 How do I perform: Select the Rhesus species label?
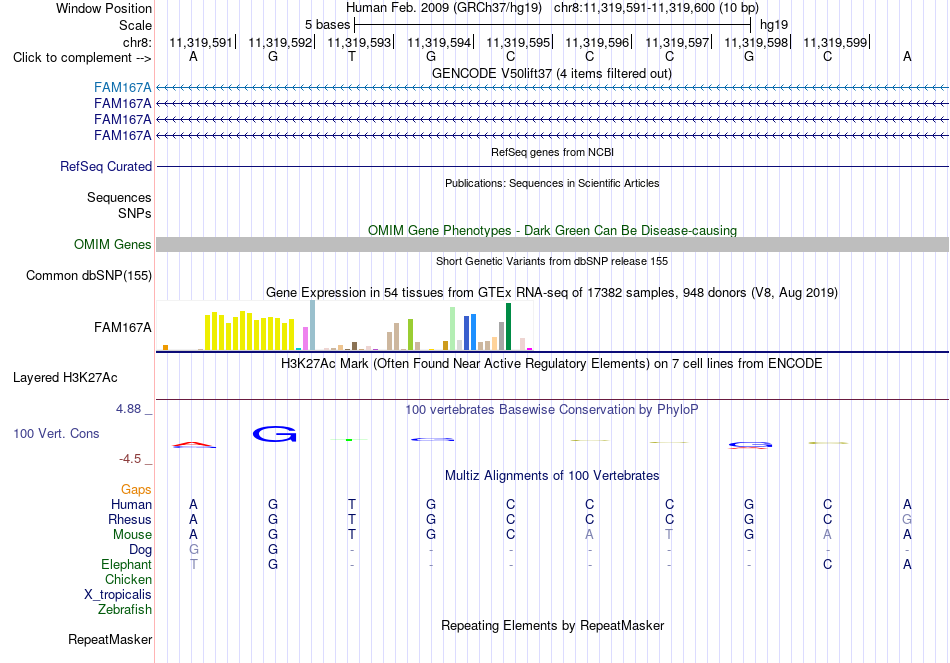[x=130, y=519]
